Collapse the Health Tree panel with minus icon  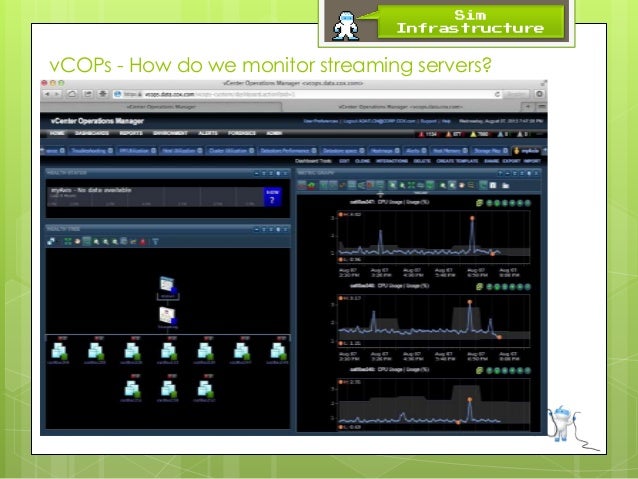click(256, 230)
